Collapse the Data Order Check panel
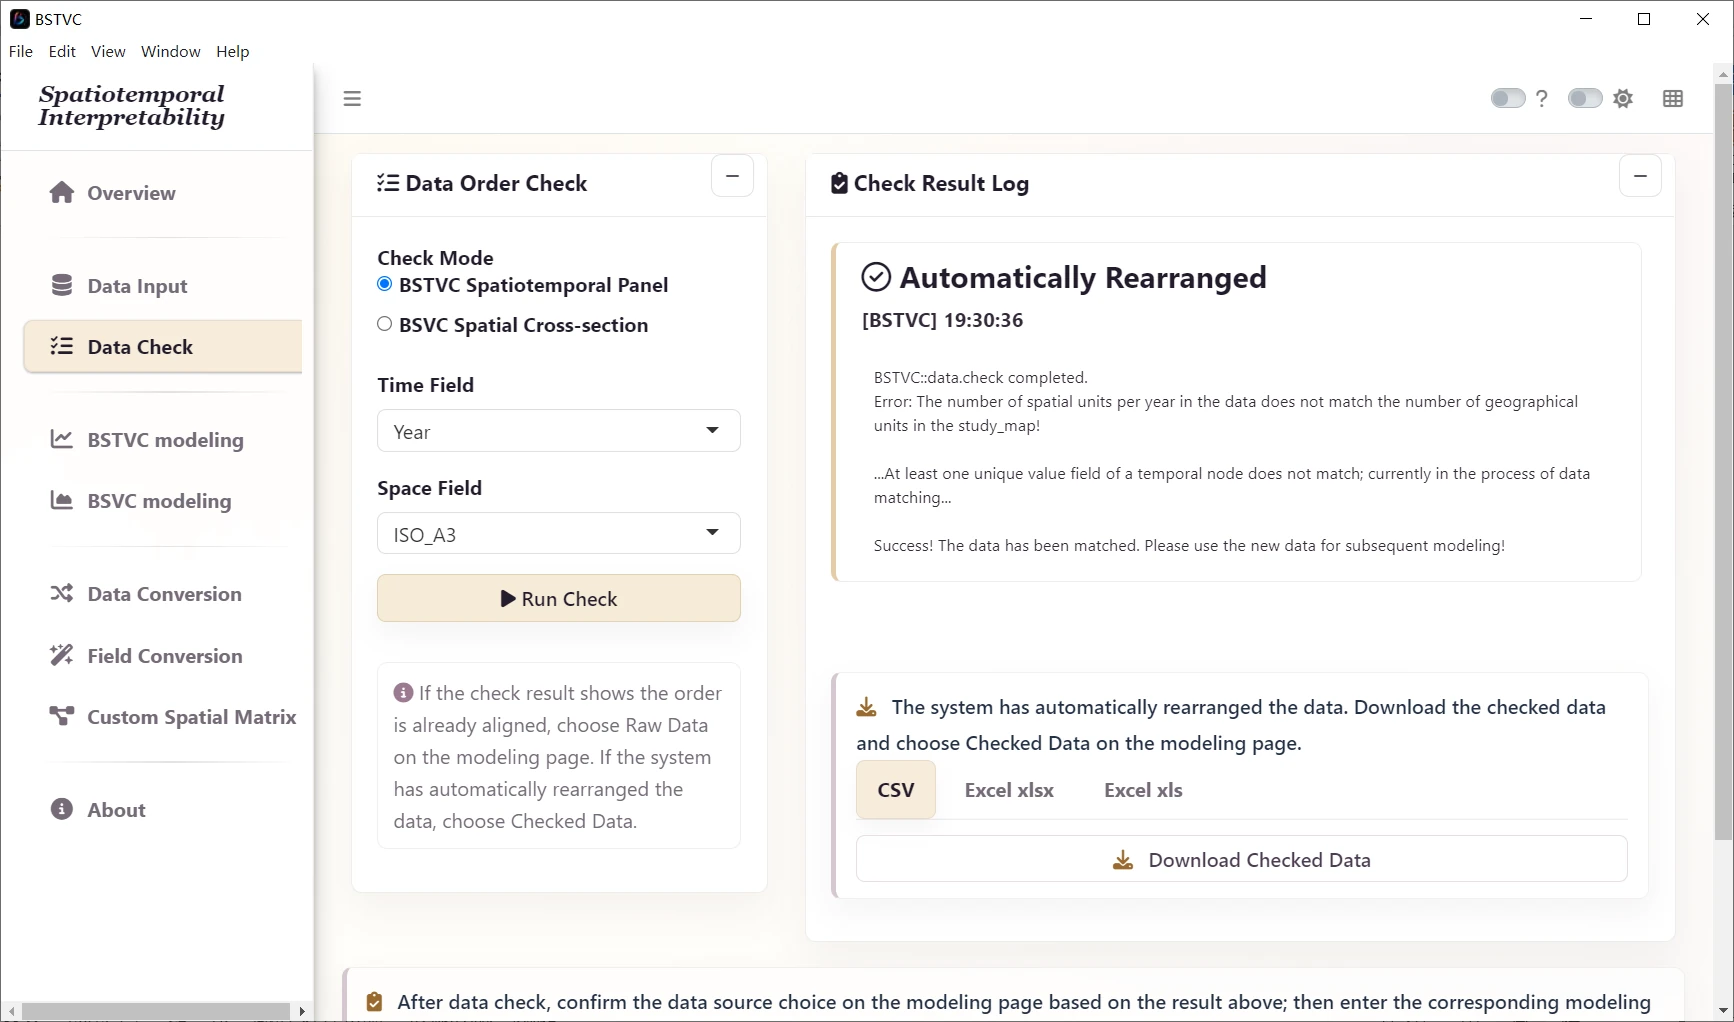Screen dimensions: 1734x1022 pos(733,176)
